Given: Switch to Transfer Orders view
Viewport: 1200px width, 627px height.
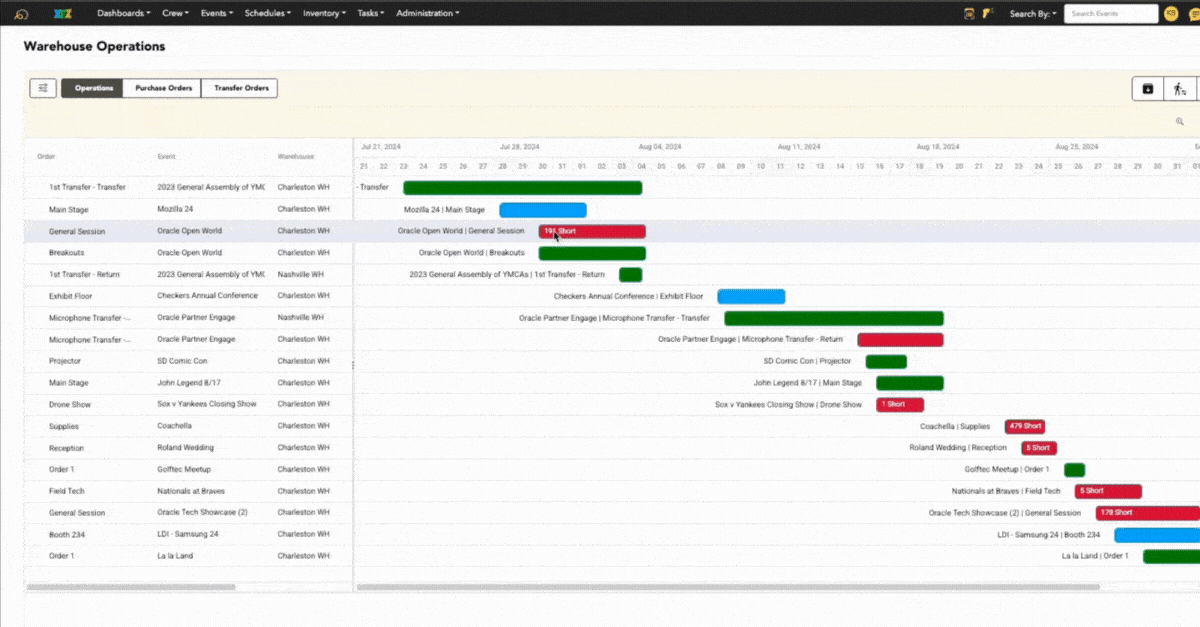Looking at the screenshot, I should (x=240, y=88).
